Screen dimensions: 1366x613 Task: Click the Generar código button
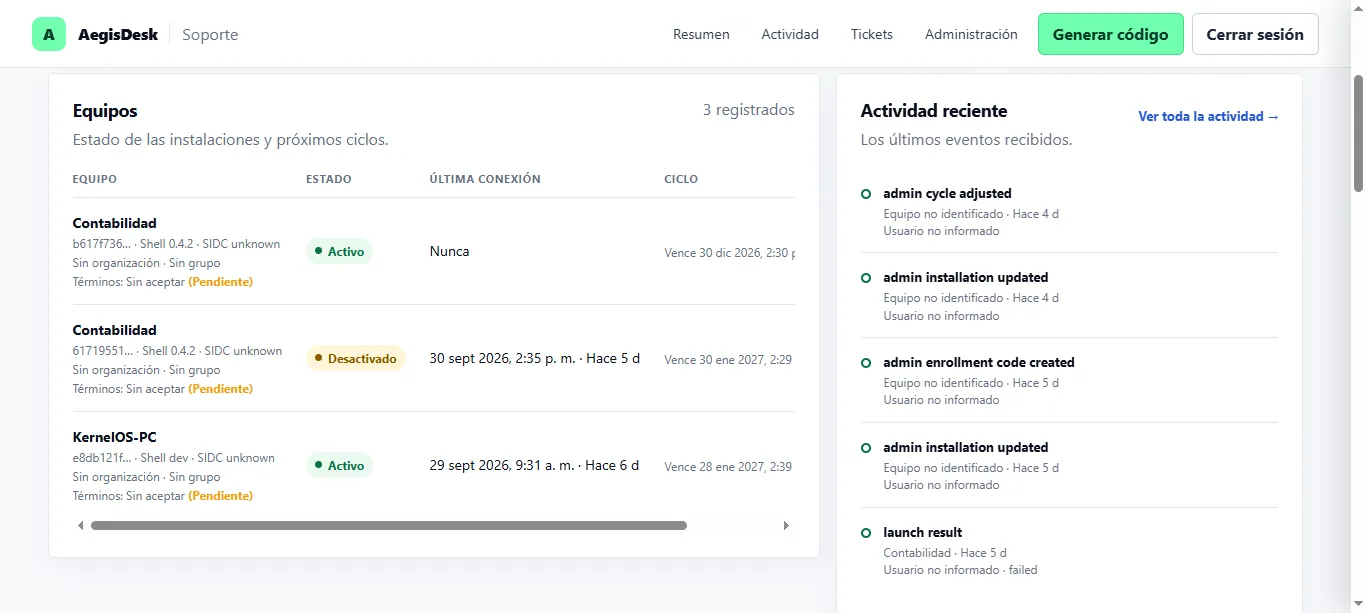[1110, 34]
